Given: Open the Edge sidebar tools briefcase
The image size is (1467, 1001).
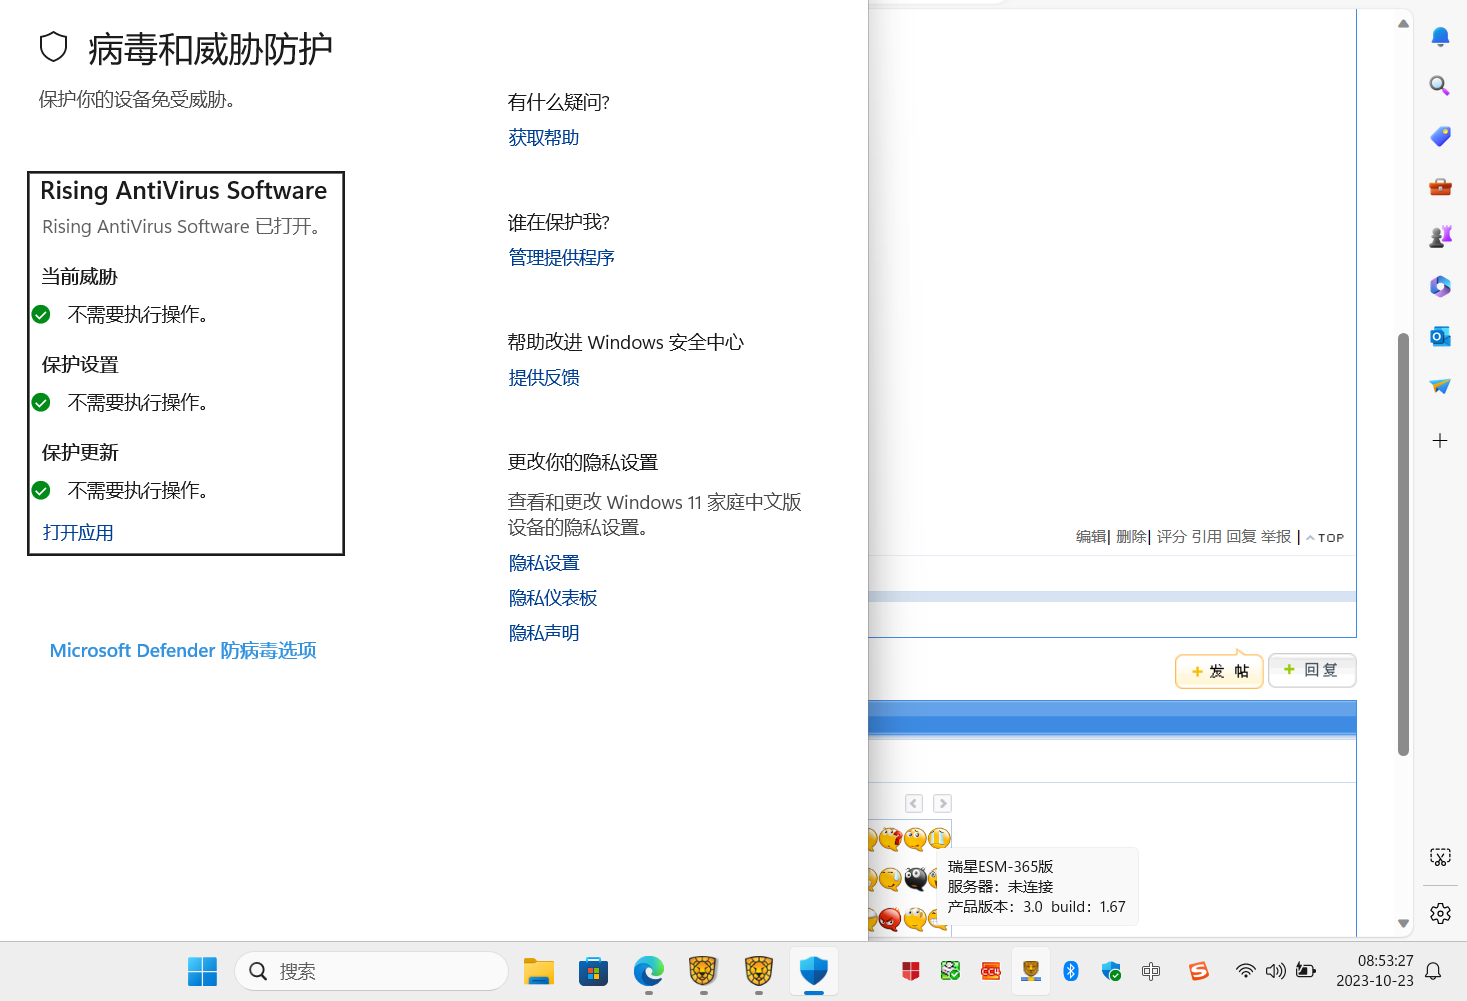Looking at the screenshot, I should [1440, 187].
